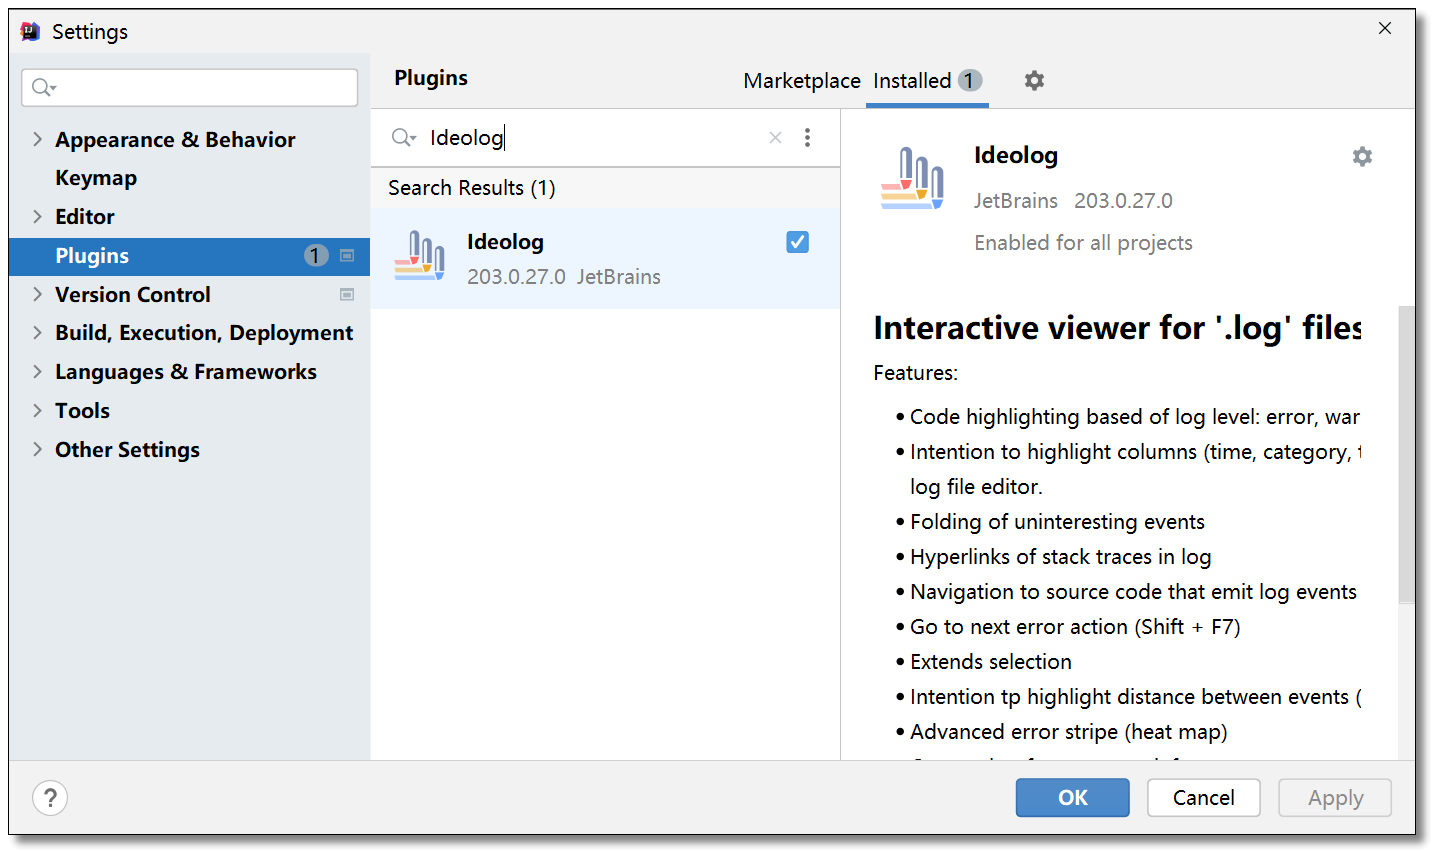Click 'Hyperlinks of stack traces in log' bullet
Screen dimensions: 1432x851
pyautogui.click(x=1060, y=557)
